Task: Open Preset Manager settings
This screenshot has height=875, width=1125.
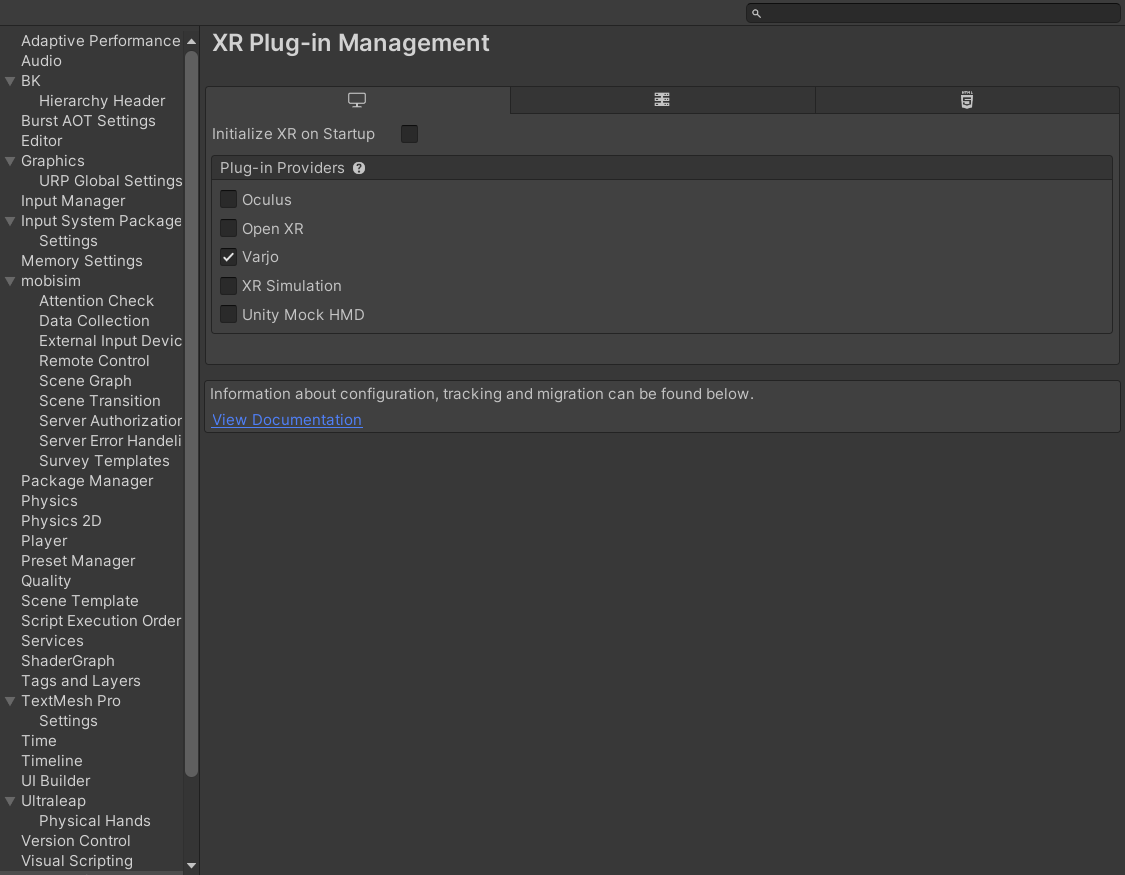Action: [x=78, y=561]
